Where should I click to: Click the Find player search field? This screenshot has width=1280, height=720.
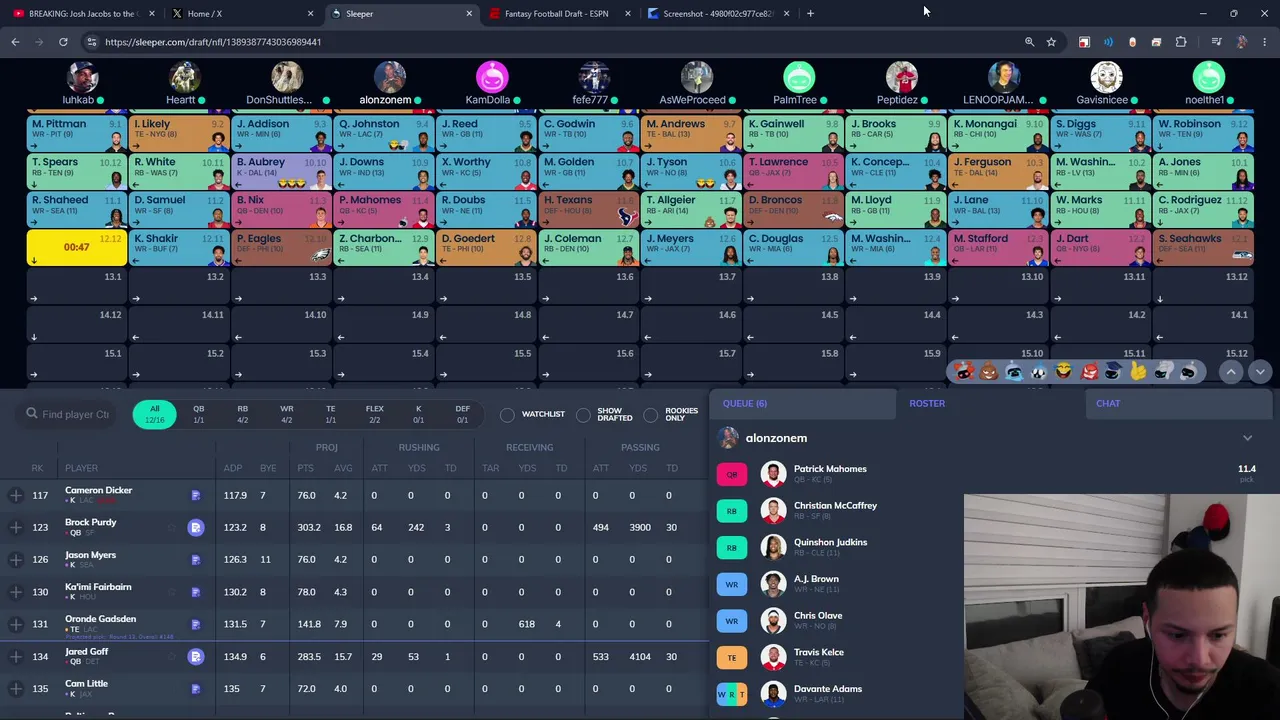(68, 414)
